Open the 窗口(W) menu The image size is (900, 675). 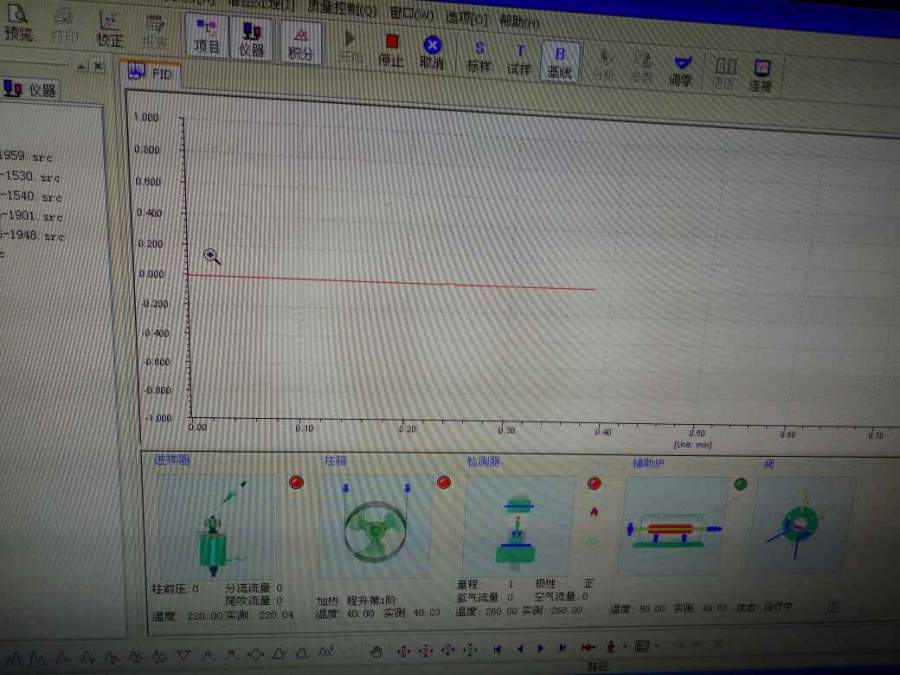[x=412, y=13]
